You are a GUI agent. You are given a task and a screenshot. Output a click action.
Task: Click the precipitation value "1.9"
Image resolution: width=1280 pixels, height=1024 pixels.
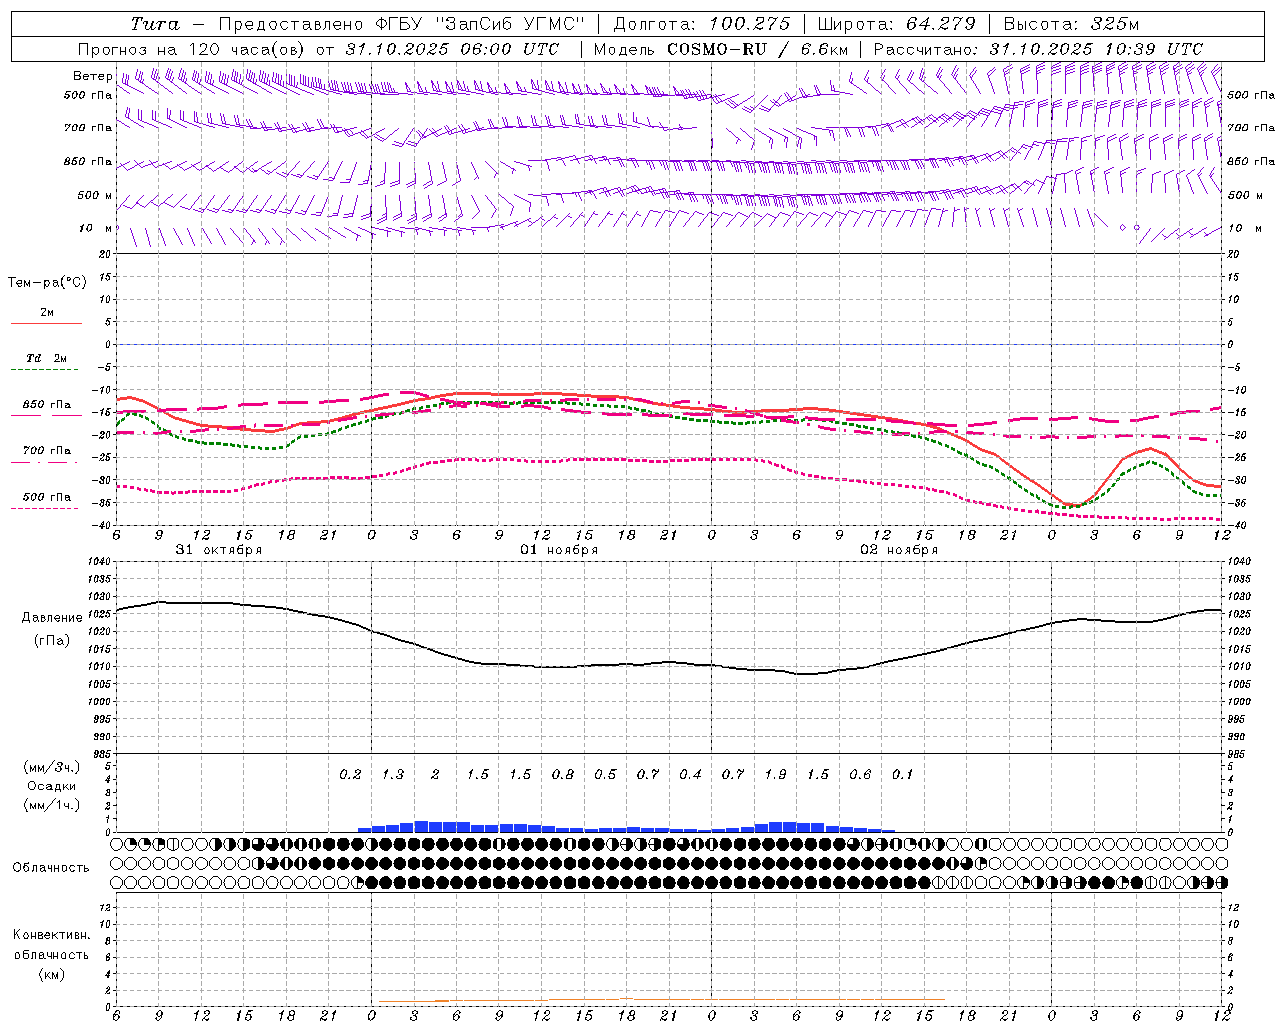(x=775, y=775)
